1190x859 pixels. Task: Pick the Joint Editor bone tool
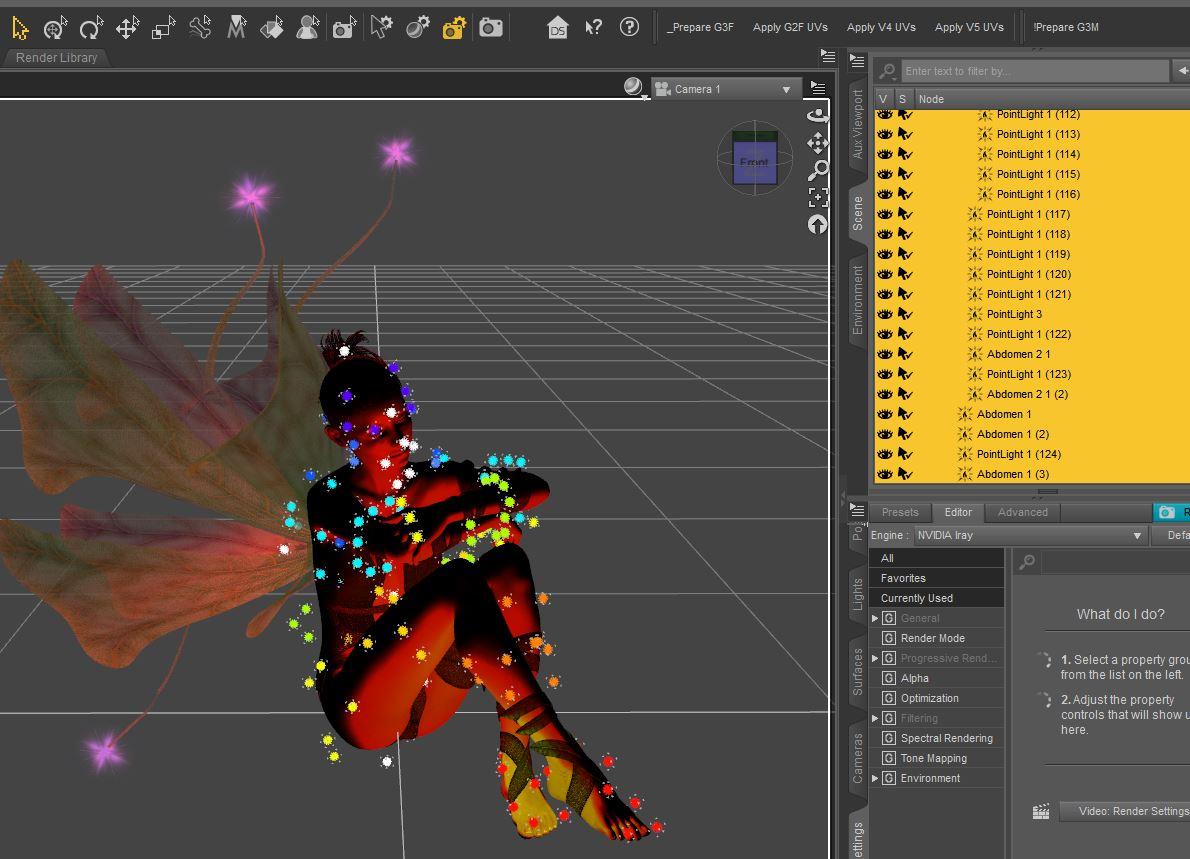[200, 28]
